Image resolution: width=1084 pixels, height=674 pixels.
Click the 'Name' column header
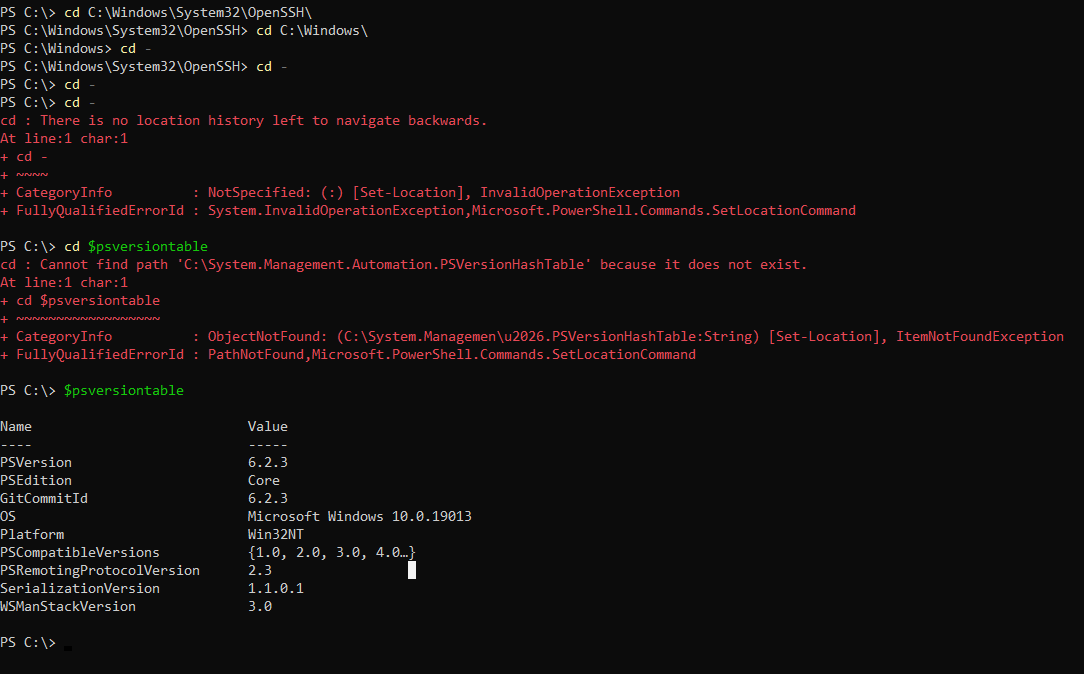pyautogui.click(x=16, y=427)
